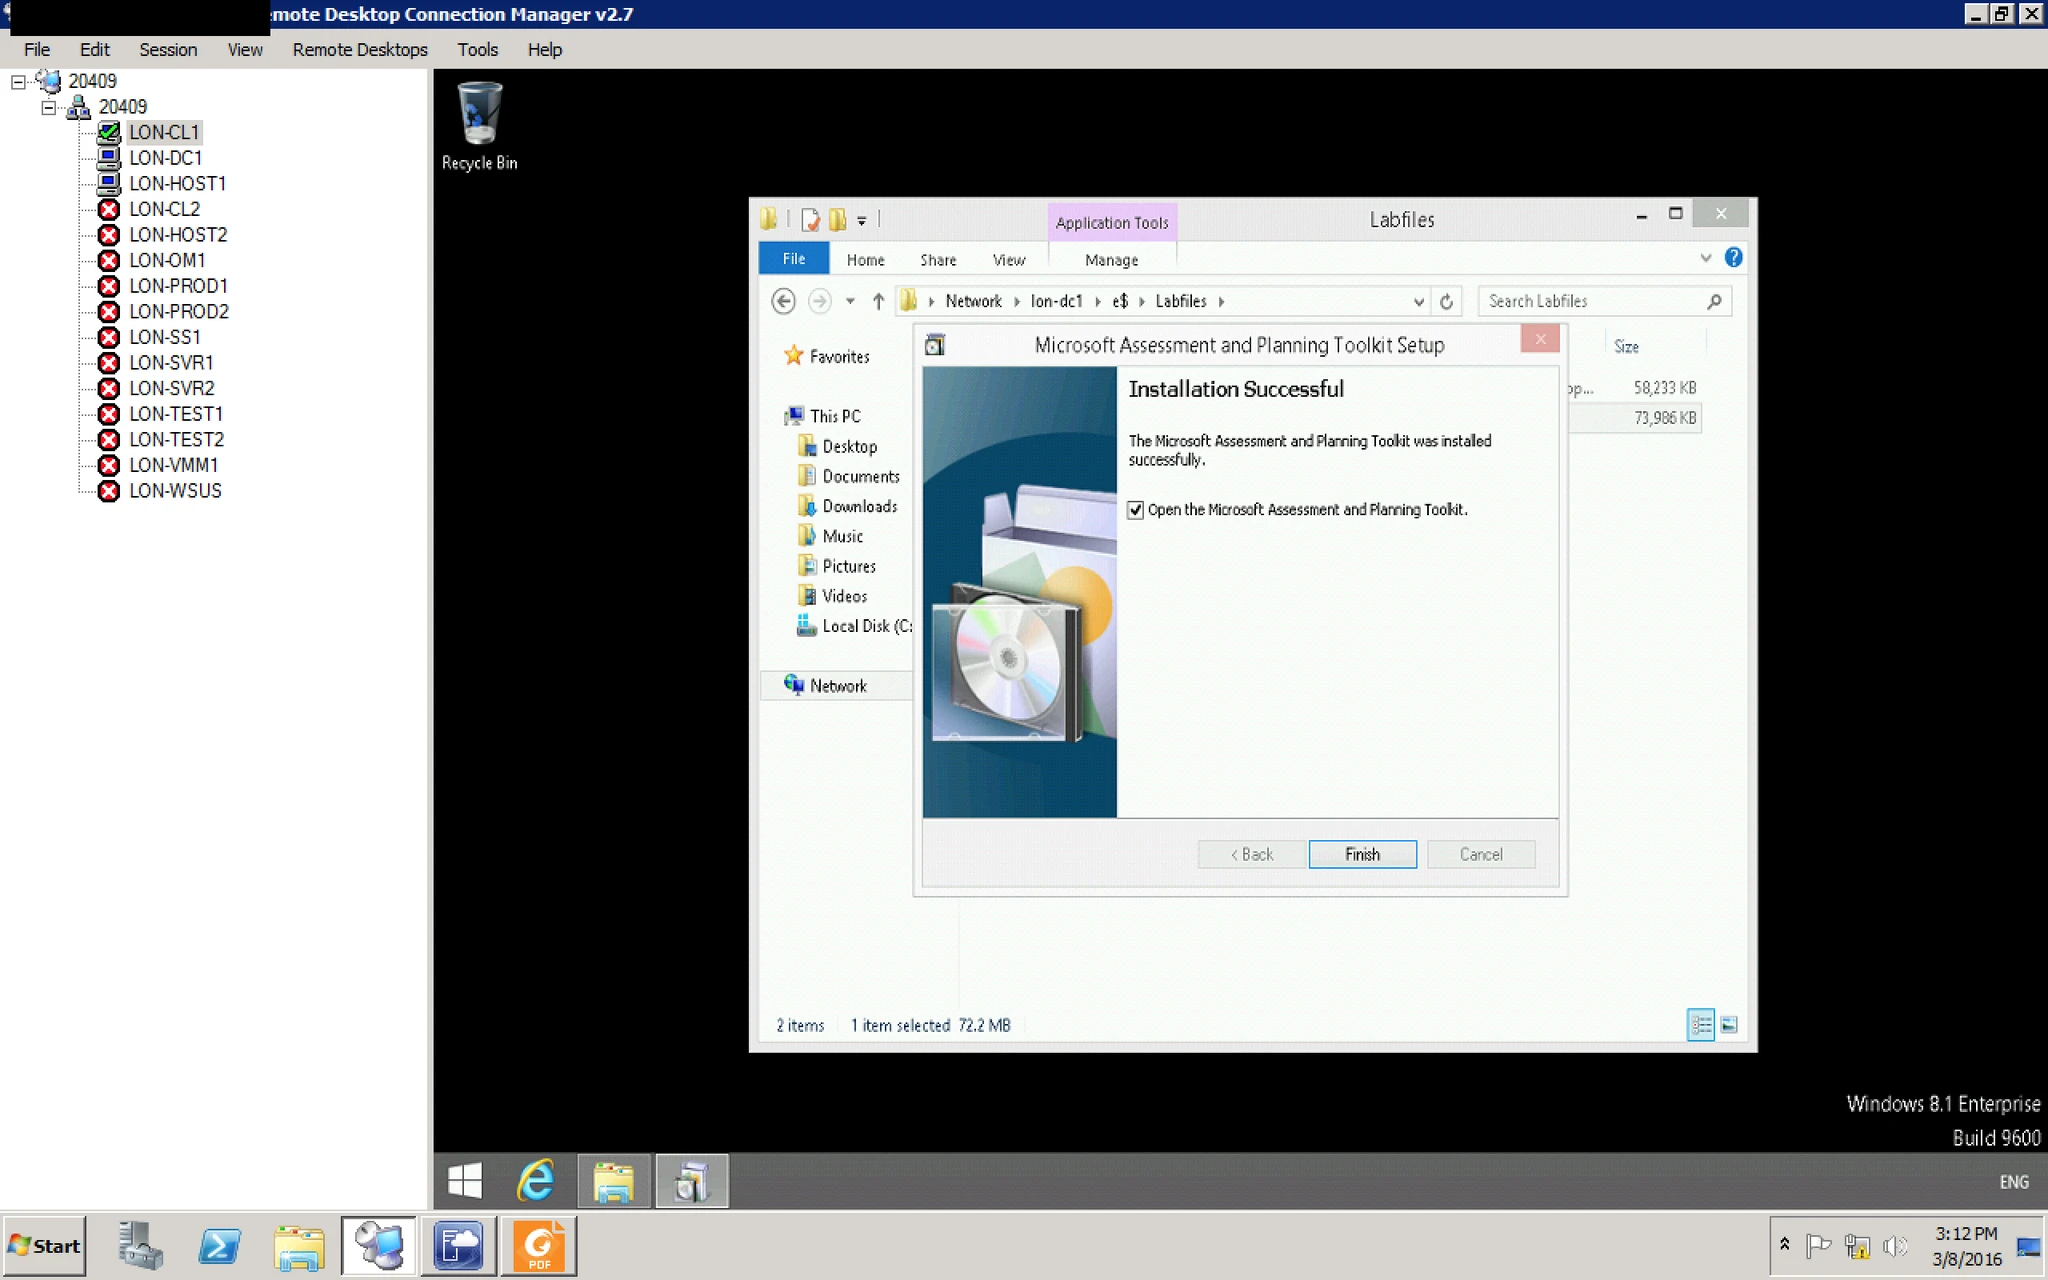Click the remote Windows Start logo button

(x=465, y=1181)
